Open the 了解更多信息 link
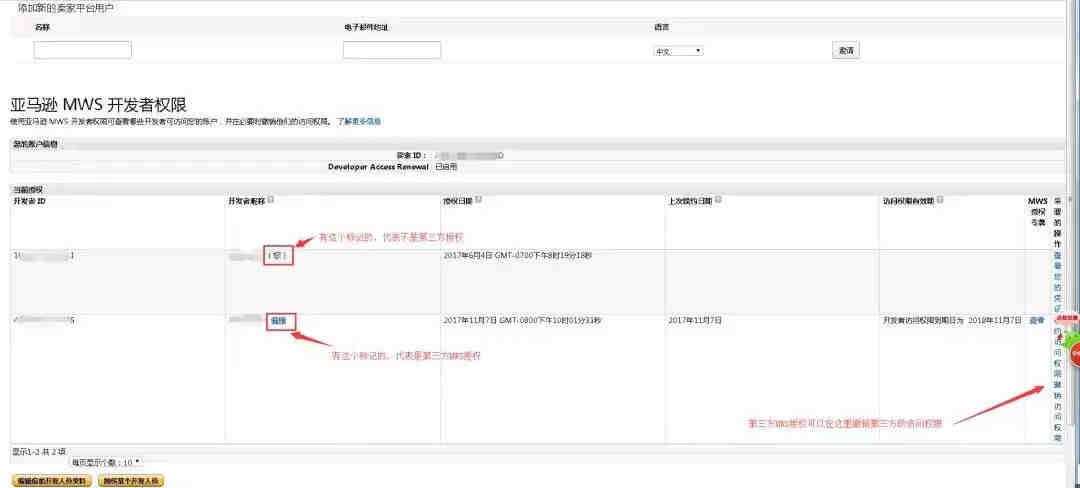Image resolution: width=1080 pixels, height=488 pixels. tap(358, 121)
